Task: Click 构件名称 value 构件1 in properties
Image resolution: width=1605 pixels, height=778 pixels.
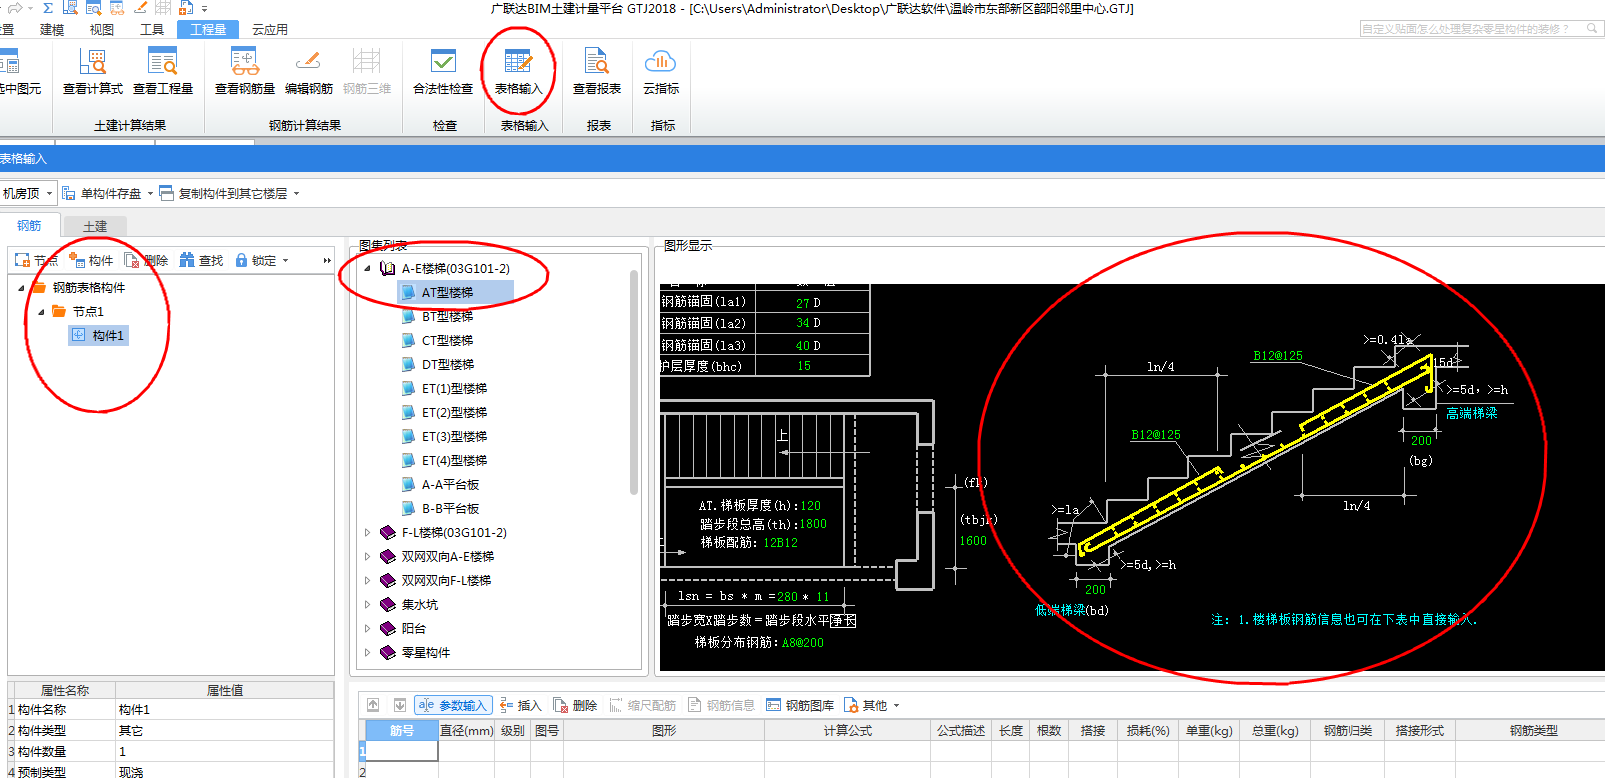Action: point(225,710)
